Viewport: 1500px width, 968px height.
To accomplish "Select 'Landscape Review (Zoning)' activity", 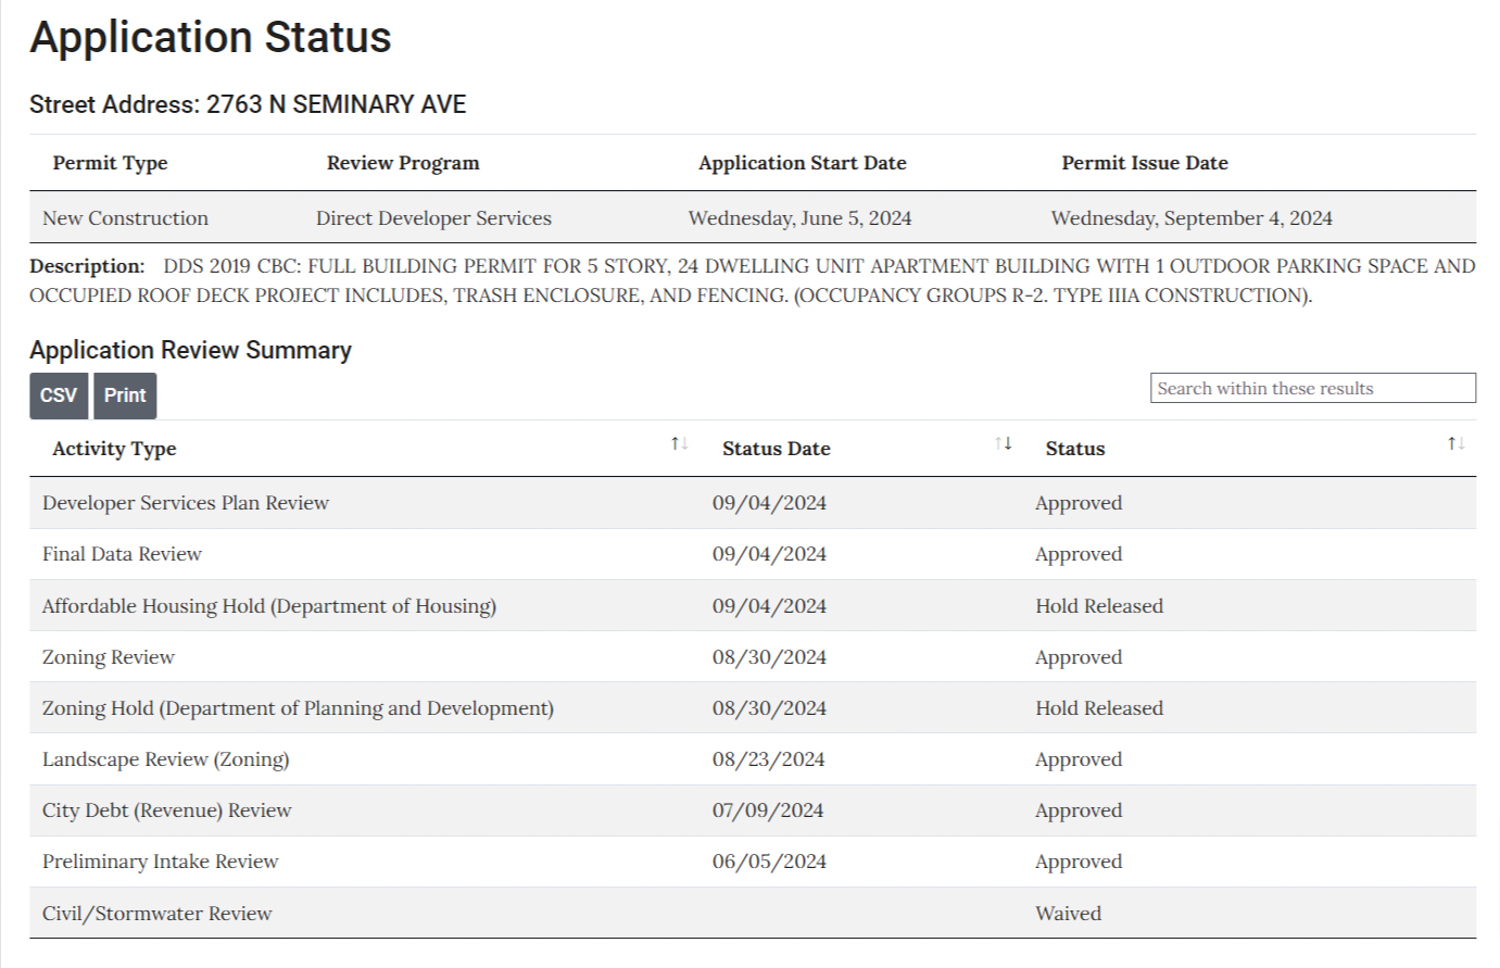I will [166, 759].
